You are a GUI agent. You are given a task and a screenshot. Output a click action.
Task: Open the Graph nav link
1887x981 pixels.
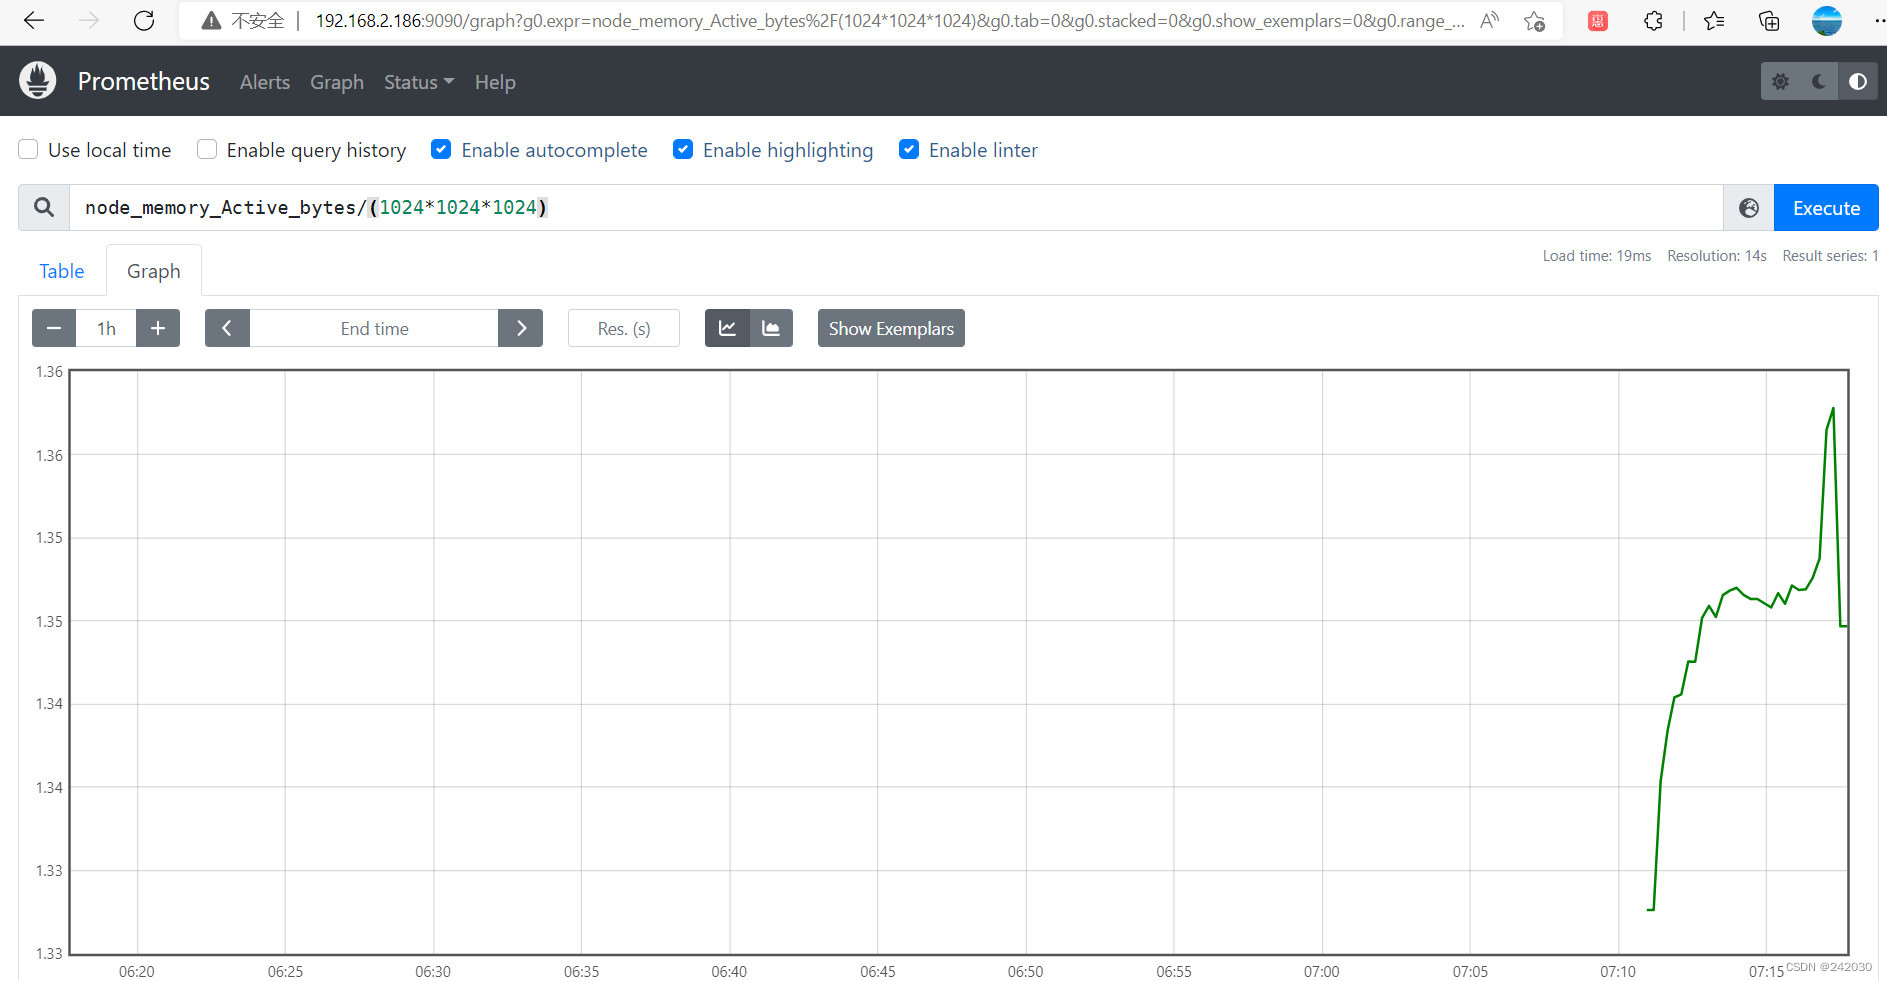337,82
